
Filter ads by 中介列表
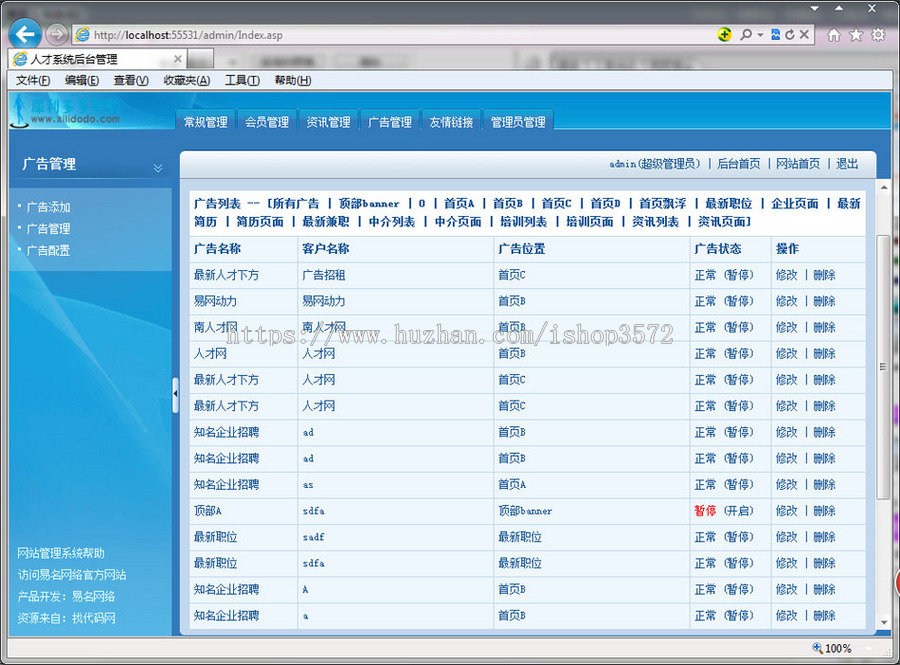392,222
